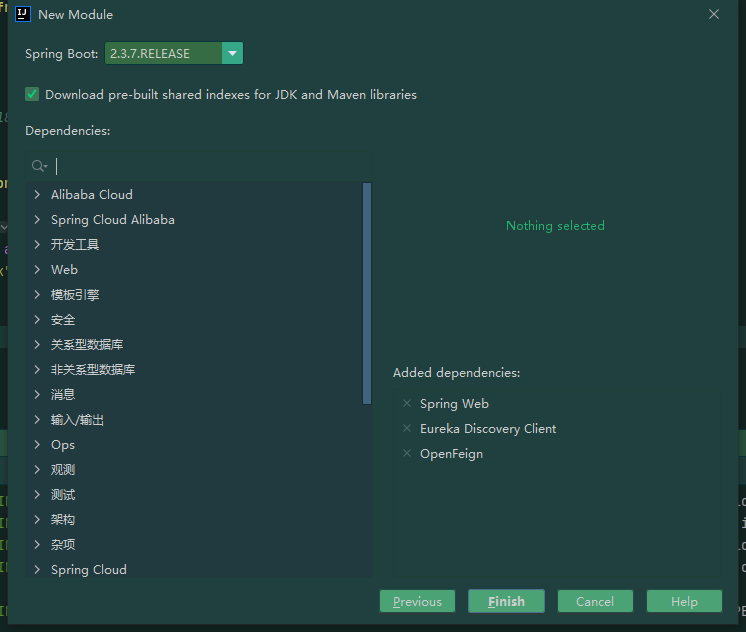Screen dimensions: 746x632
Task: Expand the Spring Cloud category
Action: tap(37, 569)
